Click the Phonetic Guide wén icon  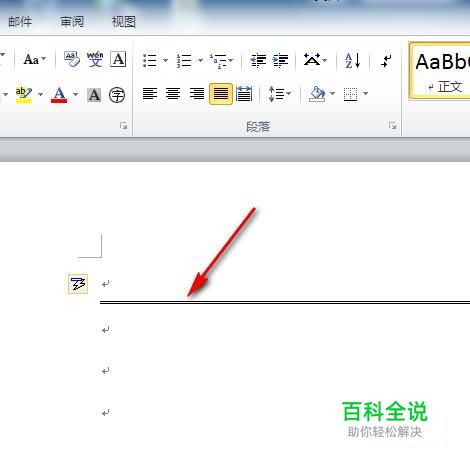click(95, 60)
